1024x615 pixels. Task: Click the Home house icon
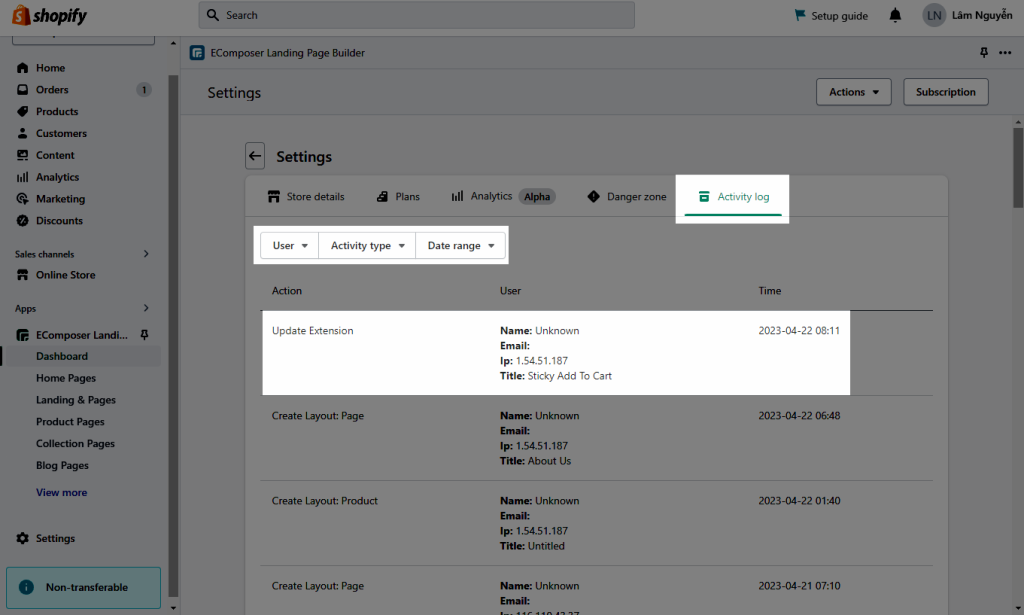pyautogui.click(x=22, y=68)
